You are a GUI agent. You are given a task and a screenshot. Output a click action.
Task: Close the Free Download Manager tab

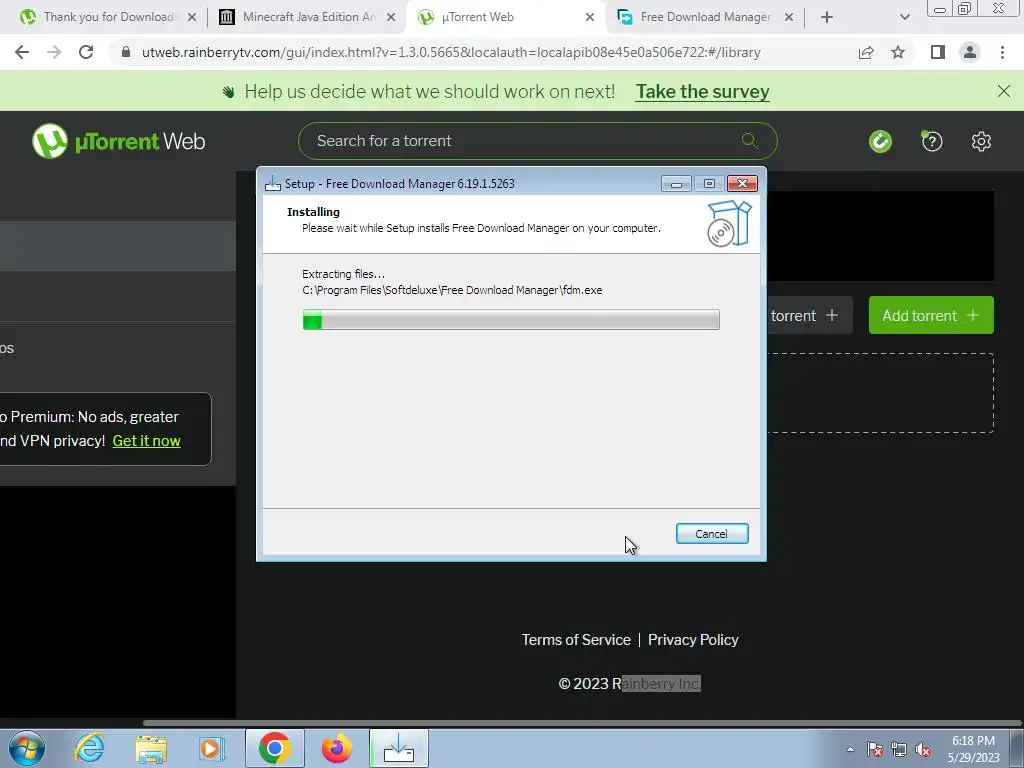(789, 18)
